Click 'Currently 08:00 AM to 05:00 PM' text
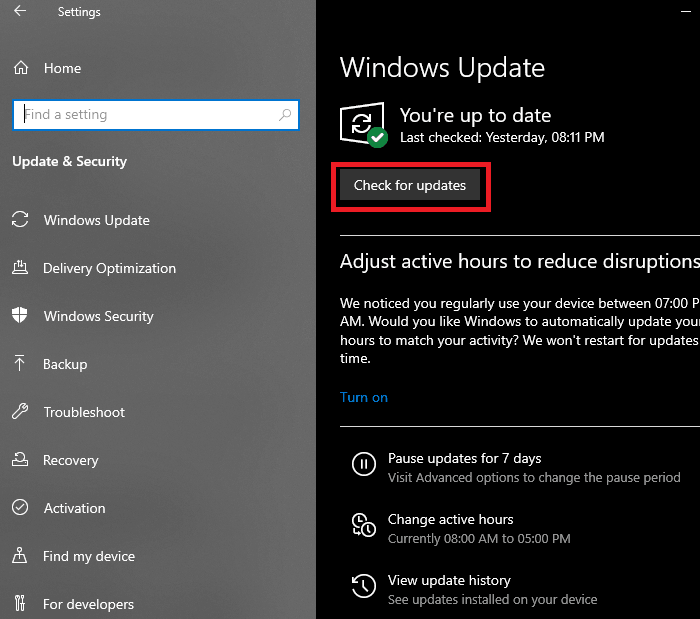The height and width of the screenshot is (619, 700). (x=479, y=539)
